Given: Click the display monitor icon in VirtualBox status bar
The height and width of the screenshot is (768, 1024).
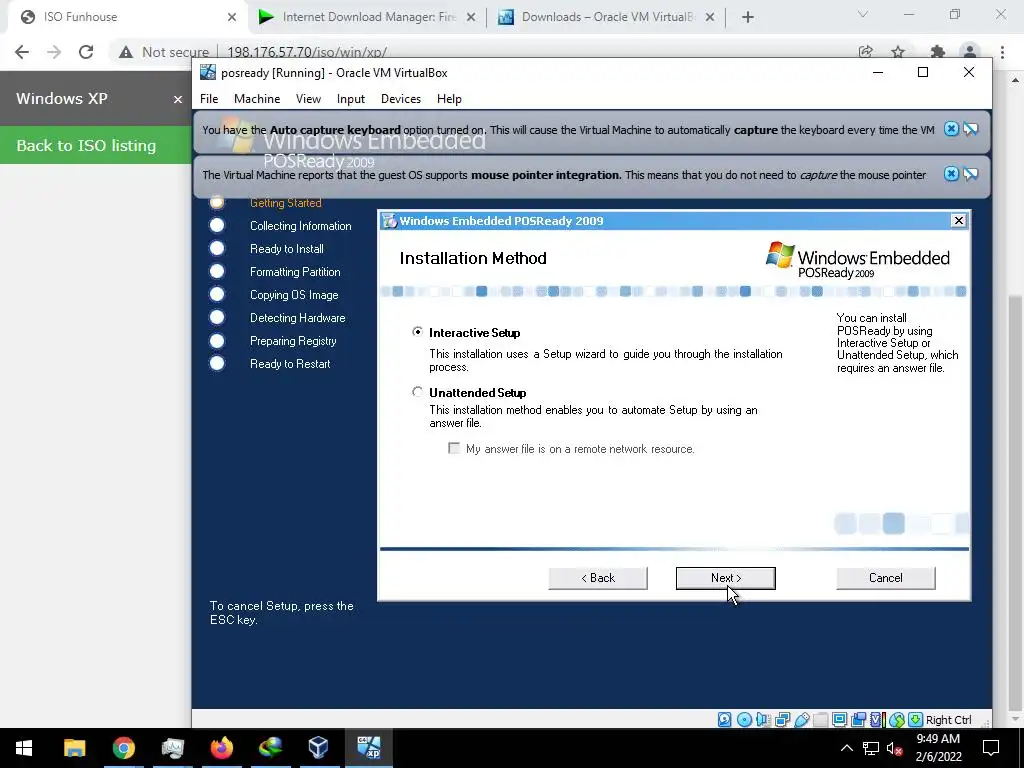Looking at the screenshot, I should [840, 720].
